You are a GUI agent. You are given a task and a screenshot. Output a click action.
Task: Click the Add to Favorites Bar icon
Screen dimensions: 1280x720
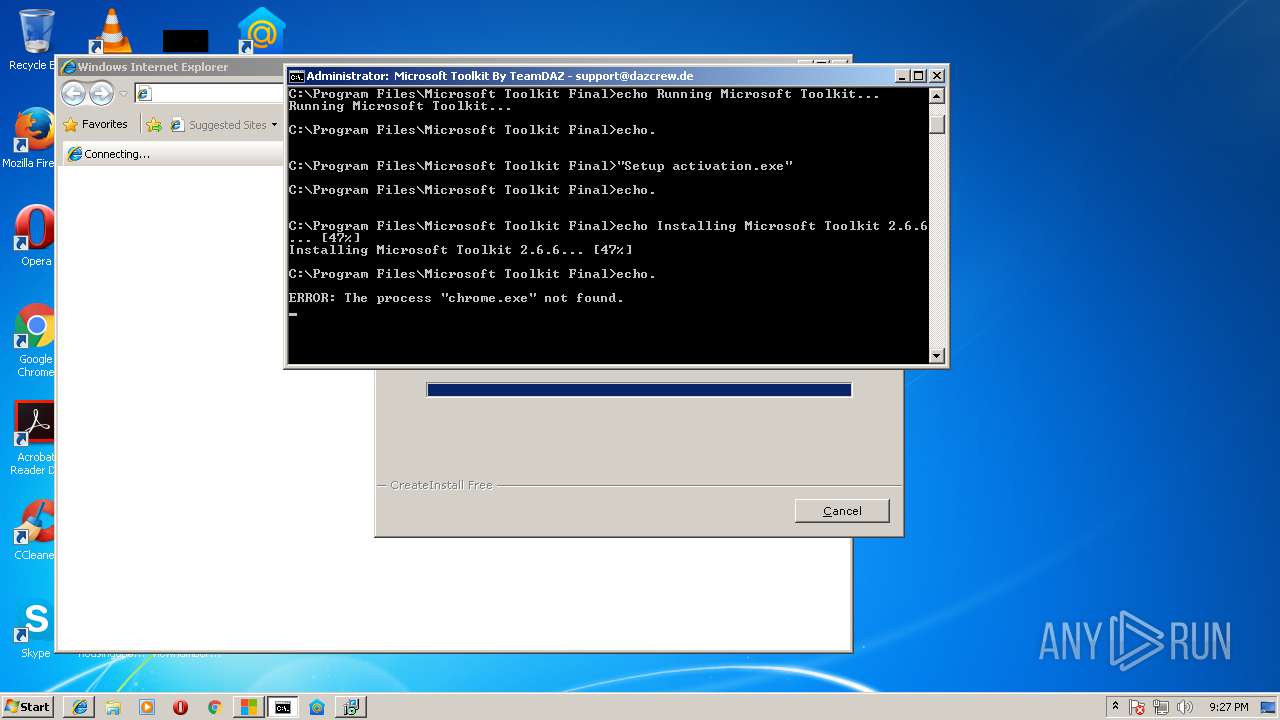pos(153,125)
